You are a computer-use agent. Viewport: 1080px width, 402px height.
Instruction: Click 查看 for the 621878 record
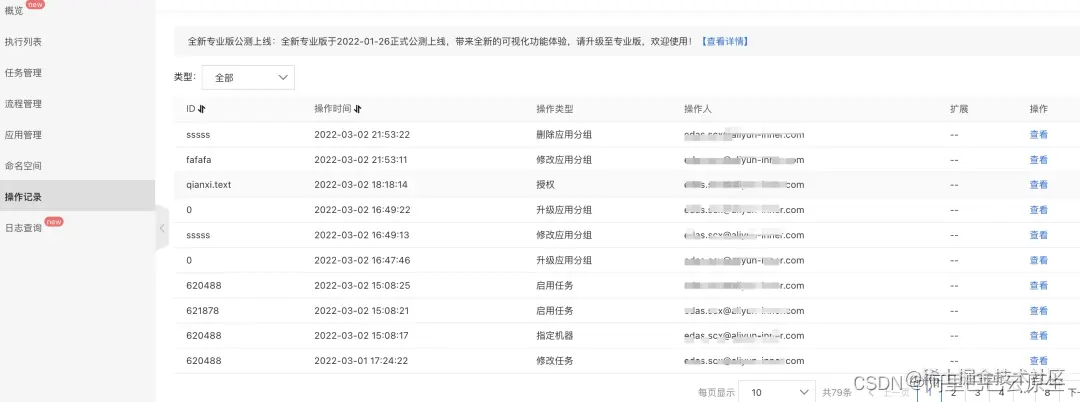point(1039,310)
